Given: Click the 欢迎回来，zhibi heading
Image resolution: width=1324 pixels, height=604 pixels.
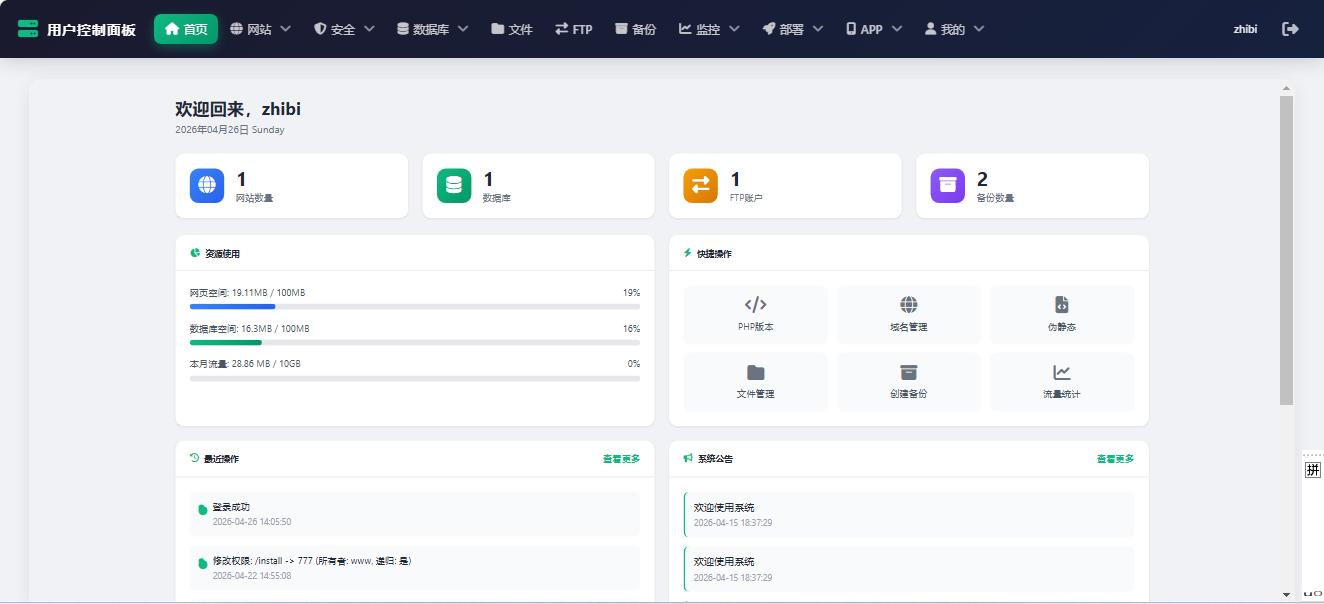Looking at the screenshot, I should [238, 109].
